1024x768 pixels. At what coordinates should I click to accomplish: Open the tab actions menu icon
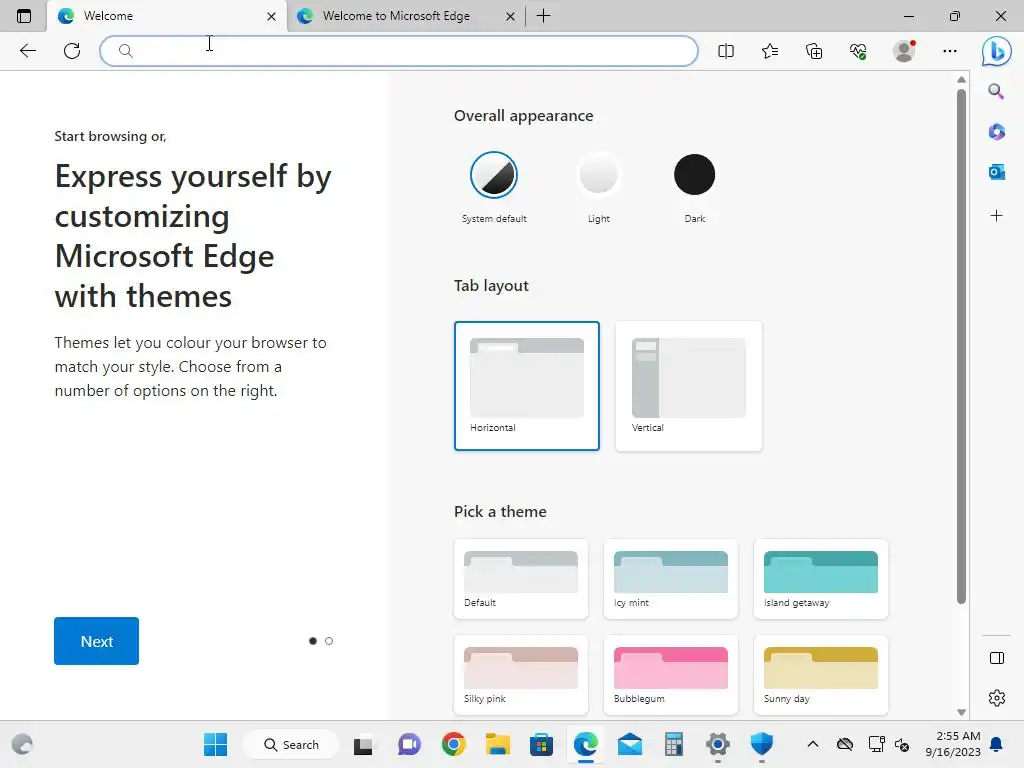(x=24, y=16)
